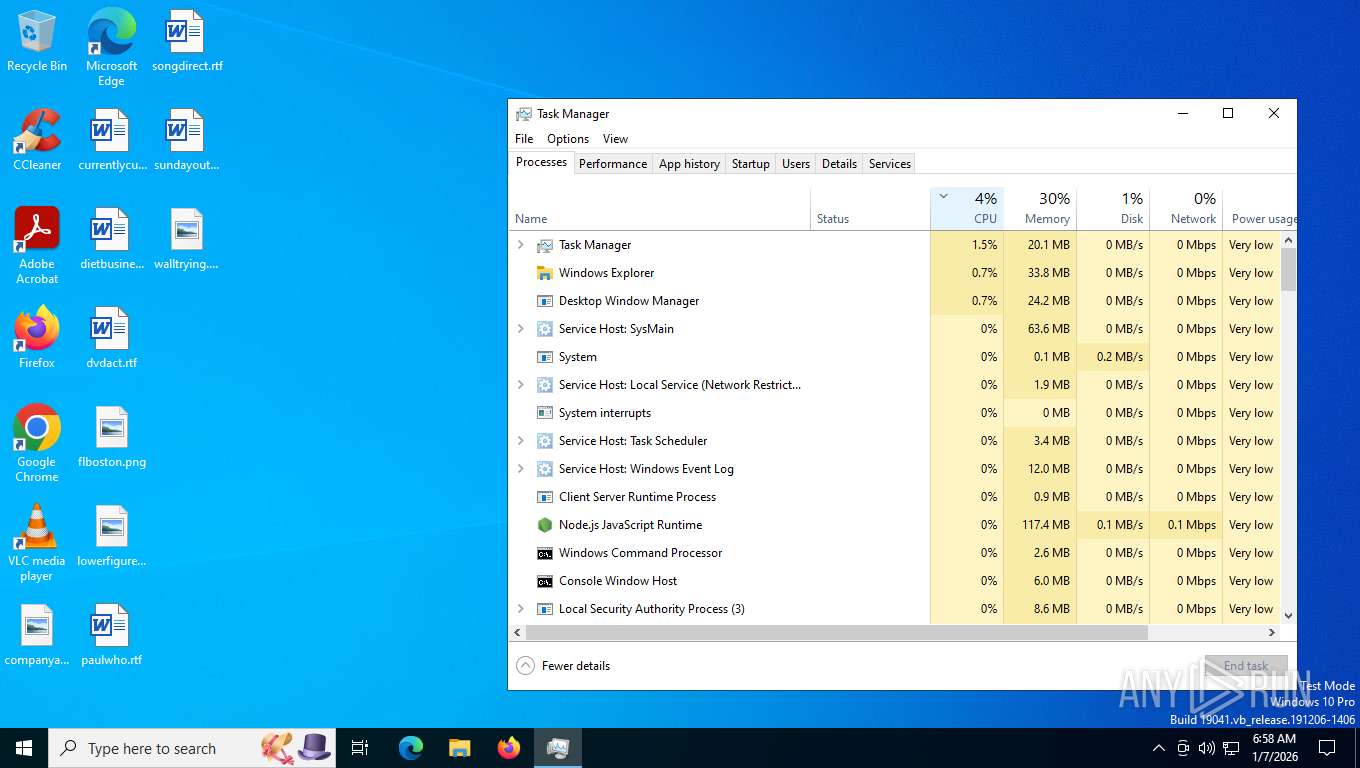Select the paulwho.rtf desktop file
The height and width of the screenshot is (768, 1360).
click(112, 635)
